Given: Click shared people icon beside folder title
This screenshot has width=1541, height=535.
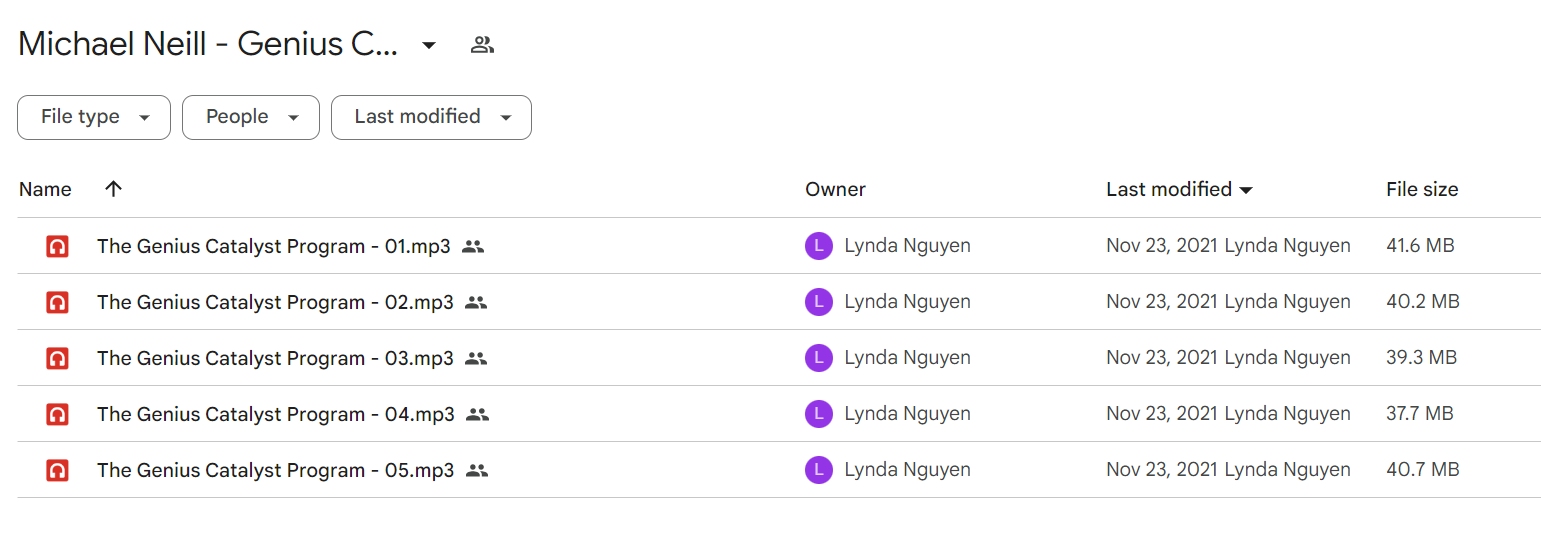Looking at the screenshot, I should (483, 44).
